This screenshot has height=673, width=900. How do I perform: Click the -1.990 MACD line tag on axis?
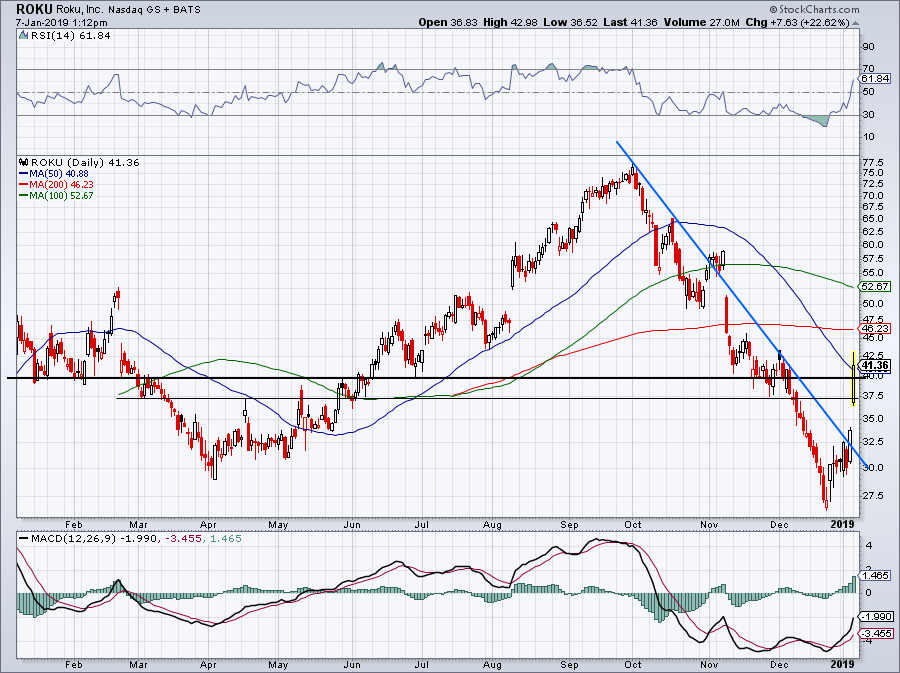coord(876,616)
